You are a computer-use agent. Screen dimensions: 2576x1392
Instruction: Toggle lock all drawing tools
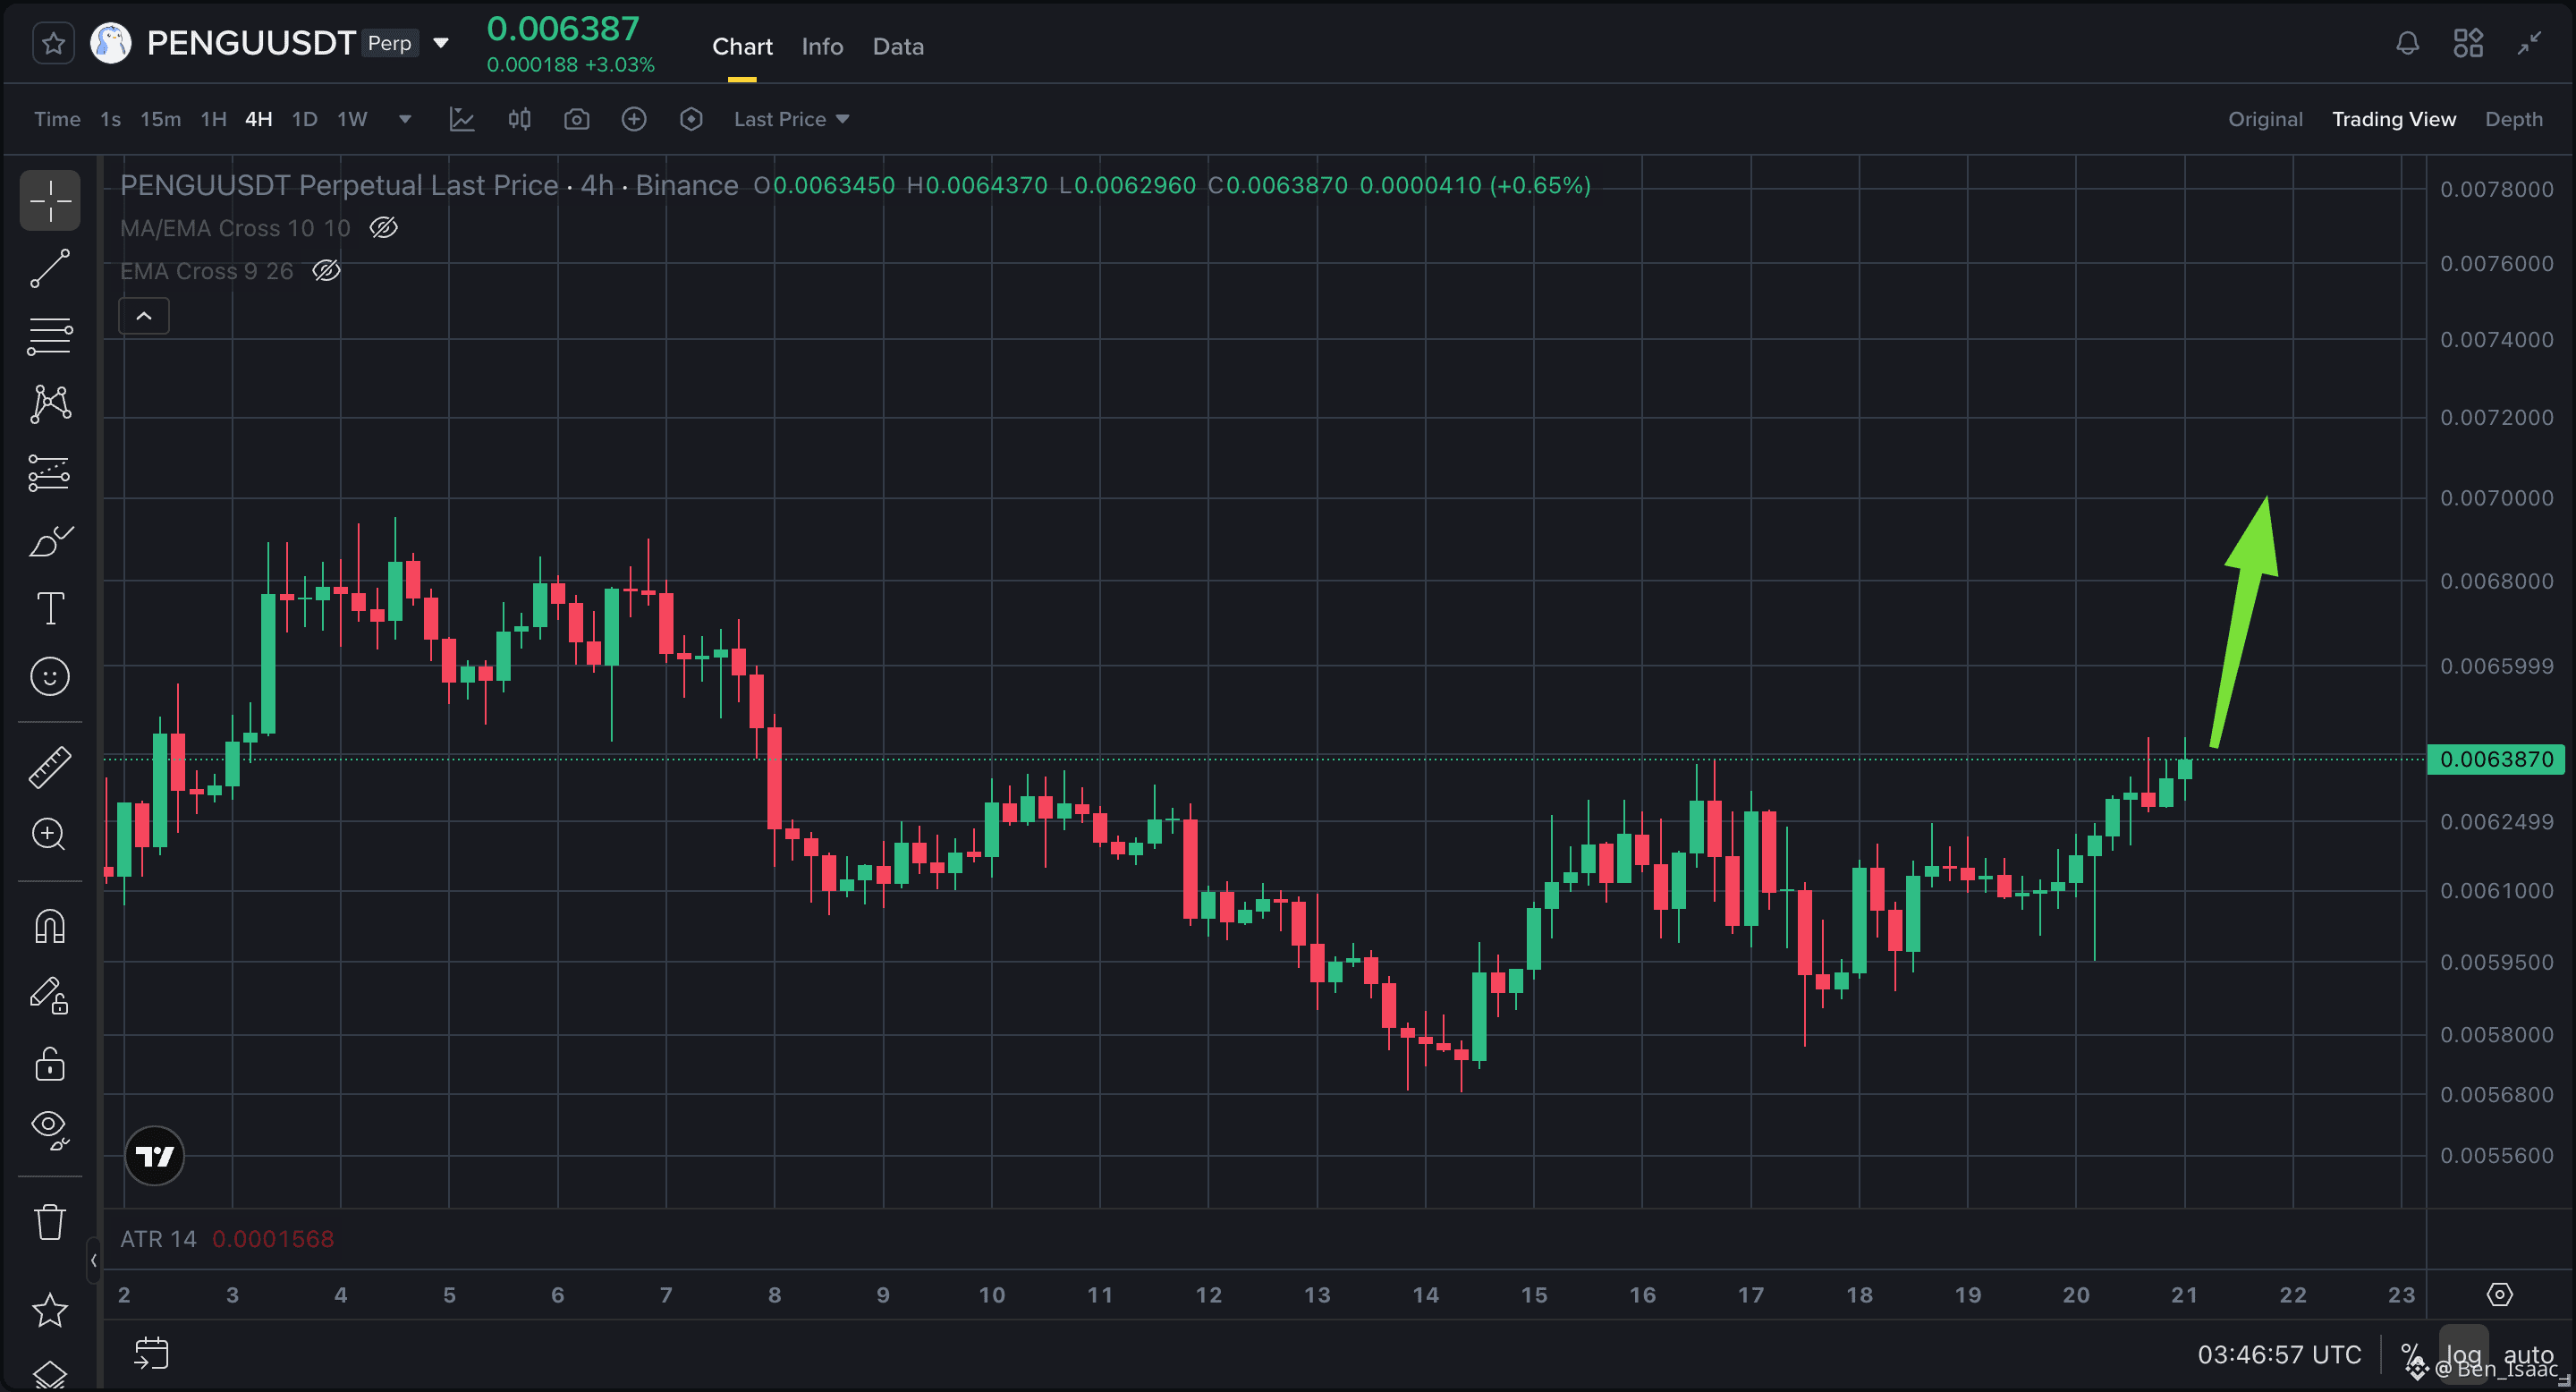pyautogui.click(x=50, y=1063)
